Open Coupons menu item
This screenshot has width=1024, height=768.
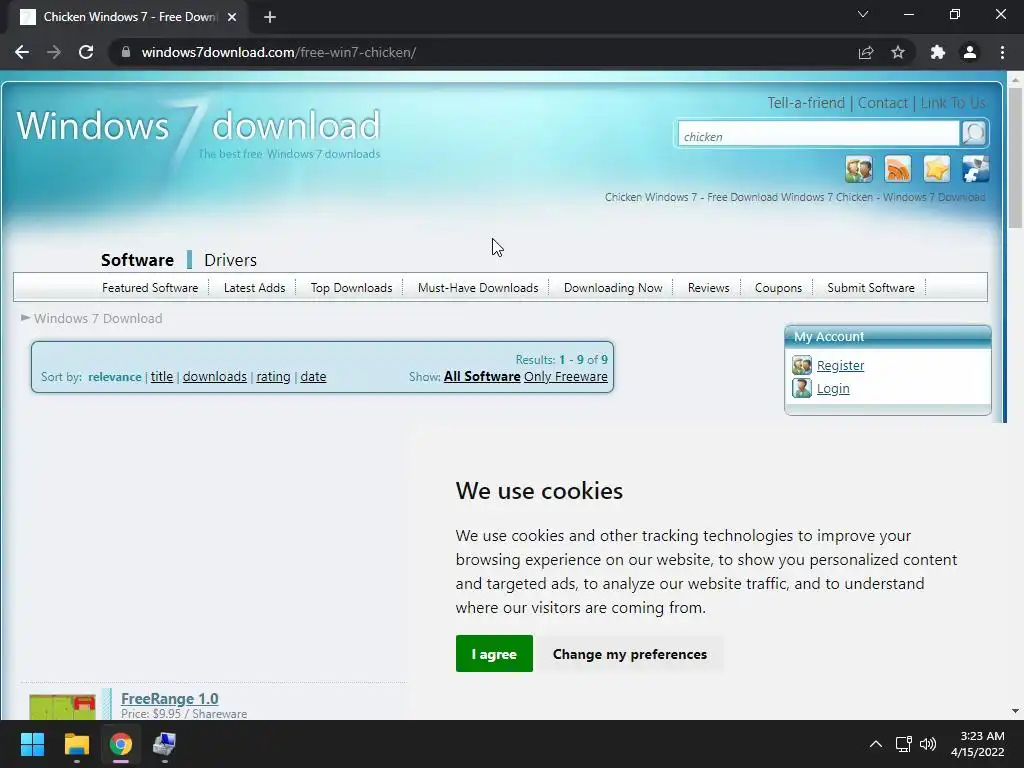point(778,288)
